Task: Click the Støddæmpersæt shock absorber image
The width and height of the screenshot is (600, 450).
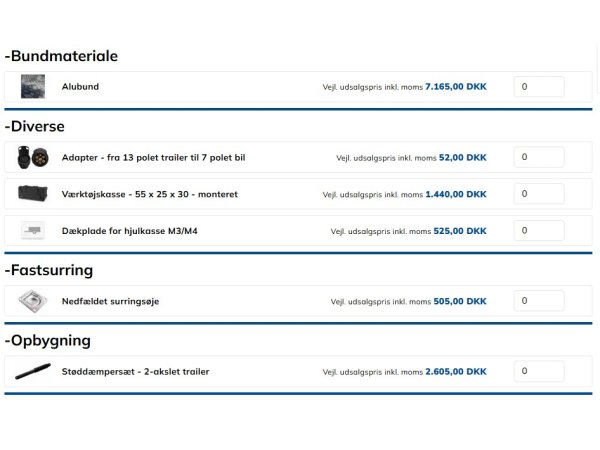Action: pos(32,372)
